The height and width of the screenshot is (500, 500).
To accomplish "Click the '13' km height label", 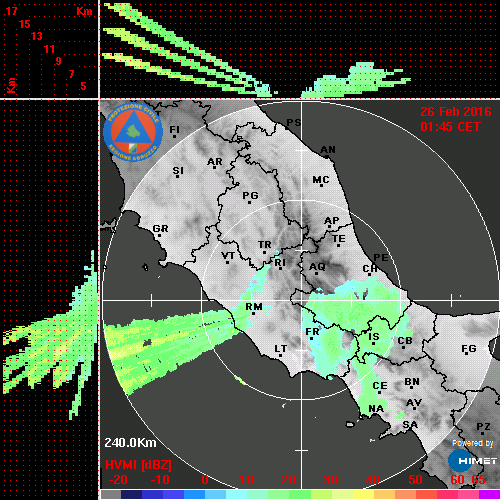I will pos(37,36).
